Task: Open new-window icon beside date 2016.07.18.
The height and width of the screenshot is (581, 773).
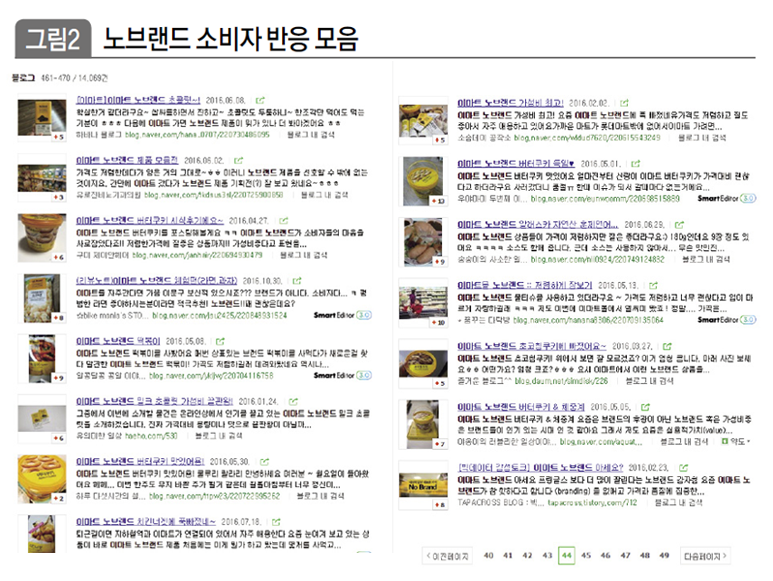Action: click(x=276, y=522)
